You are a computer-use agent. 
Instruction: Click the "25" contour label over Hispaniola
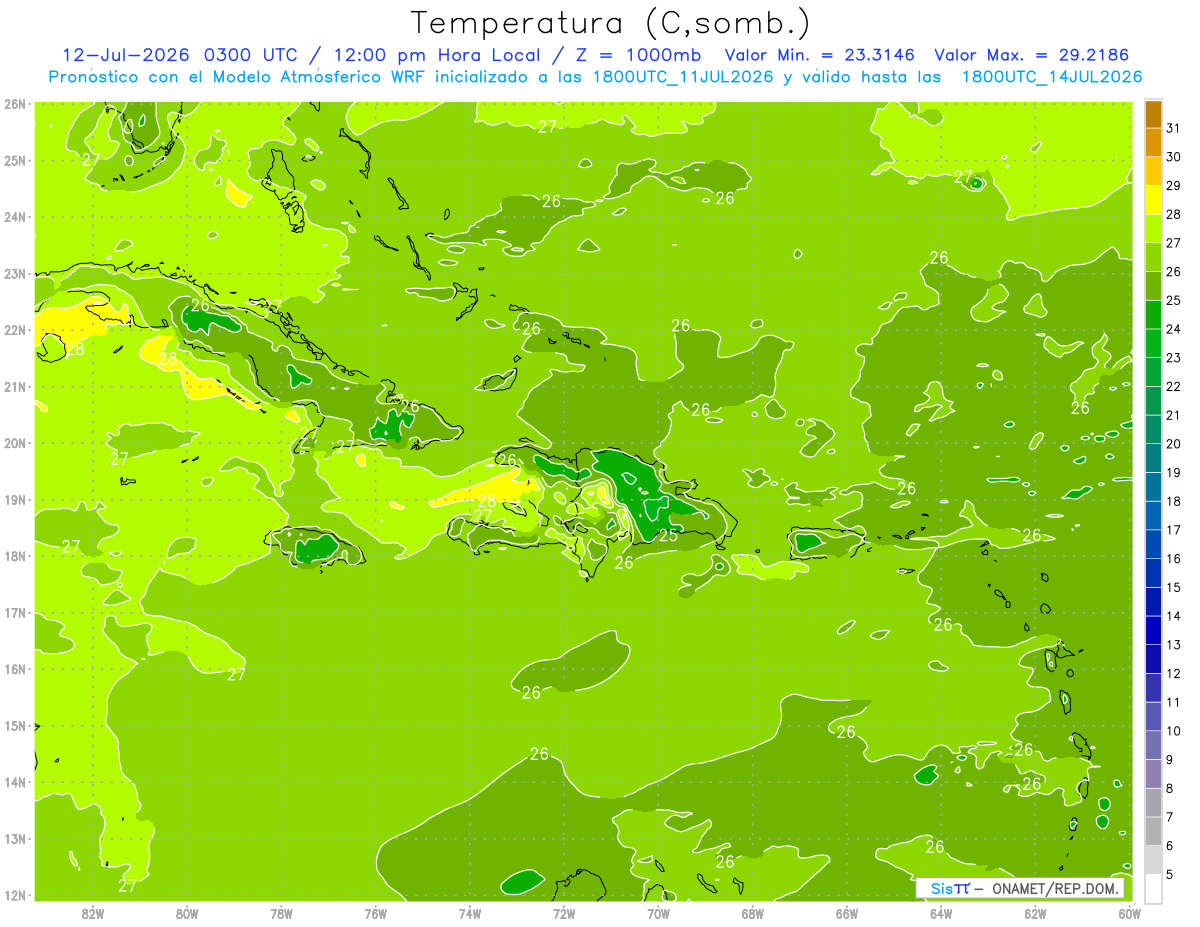[x=668, y=536]
